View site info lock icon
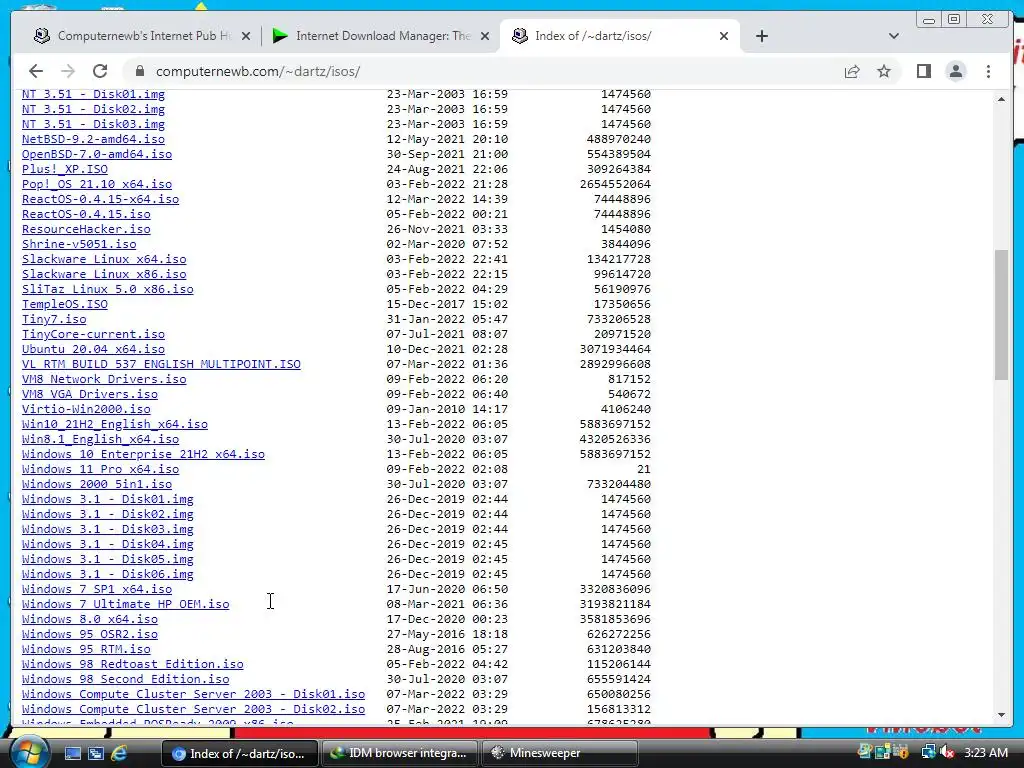 (138, 71)
